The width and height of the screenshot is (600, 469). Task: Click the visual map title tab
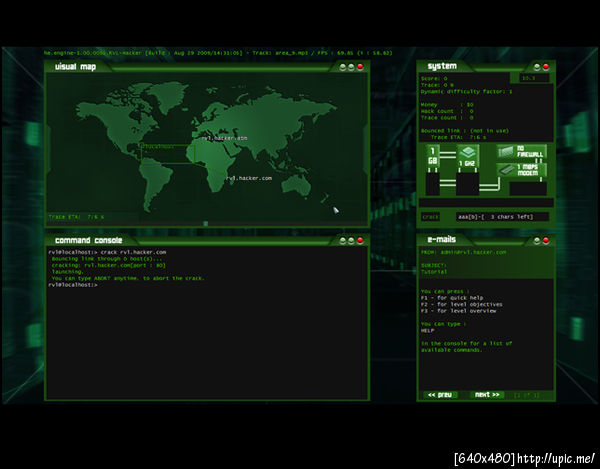coord(75,67)
